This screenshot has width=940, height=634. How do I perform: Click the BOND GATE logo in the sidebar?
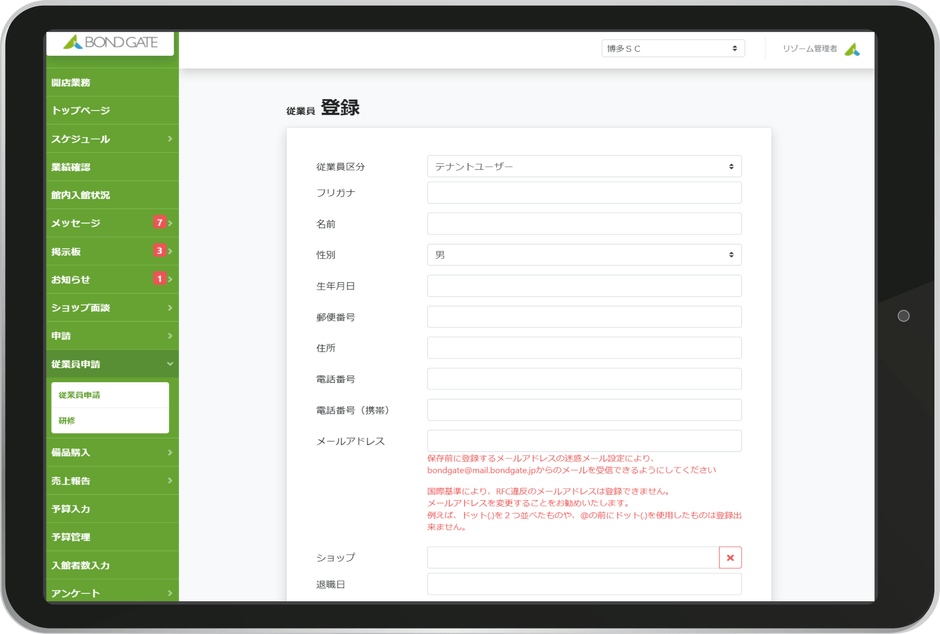tap(109, 44)
